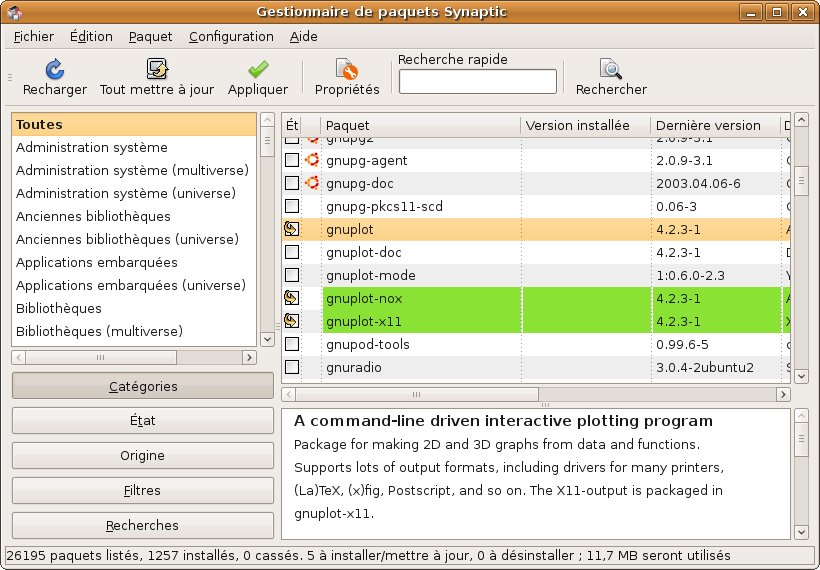Click package list scroll-left arrow
Viewport: 820px width, 570px height.
point(289,394)
